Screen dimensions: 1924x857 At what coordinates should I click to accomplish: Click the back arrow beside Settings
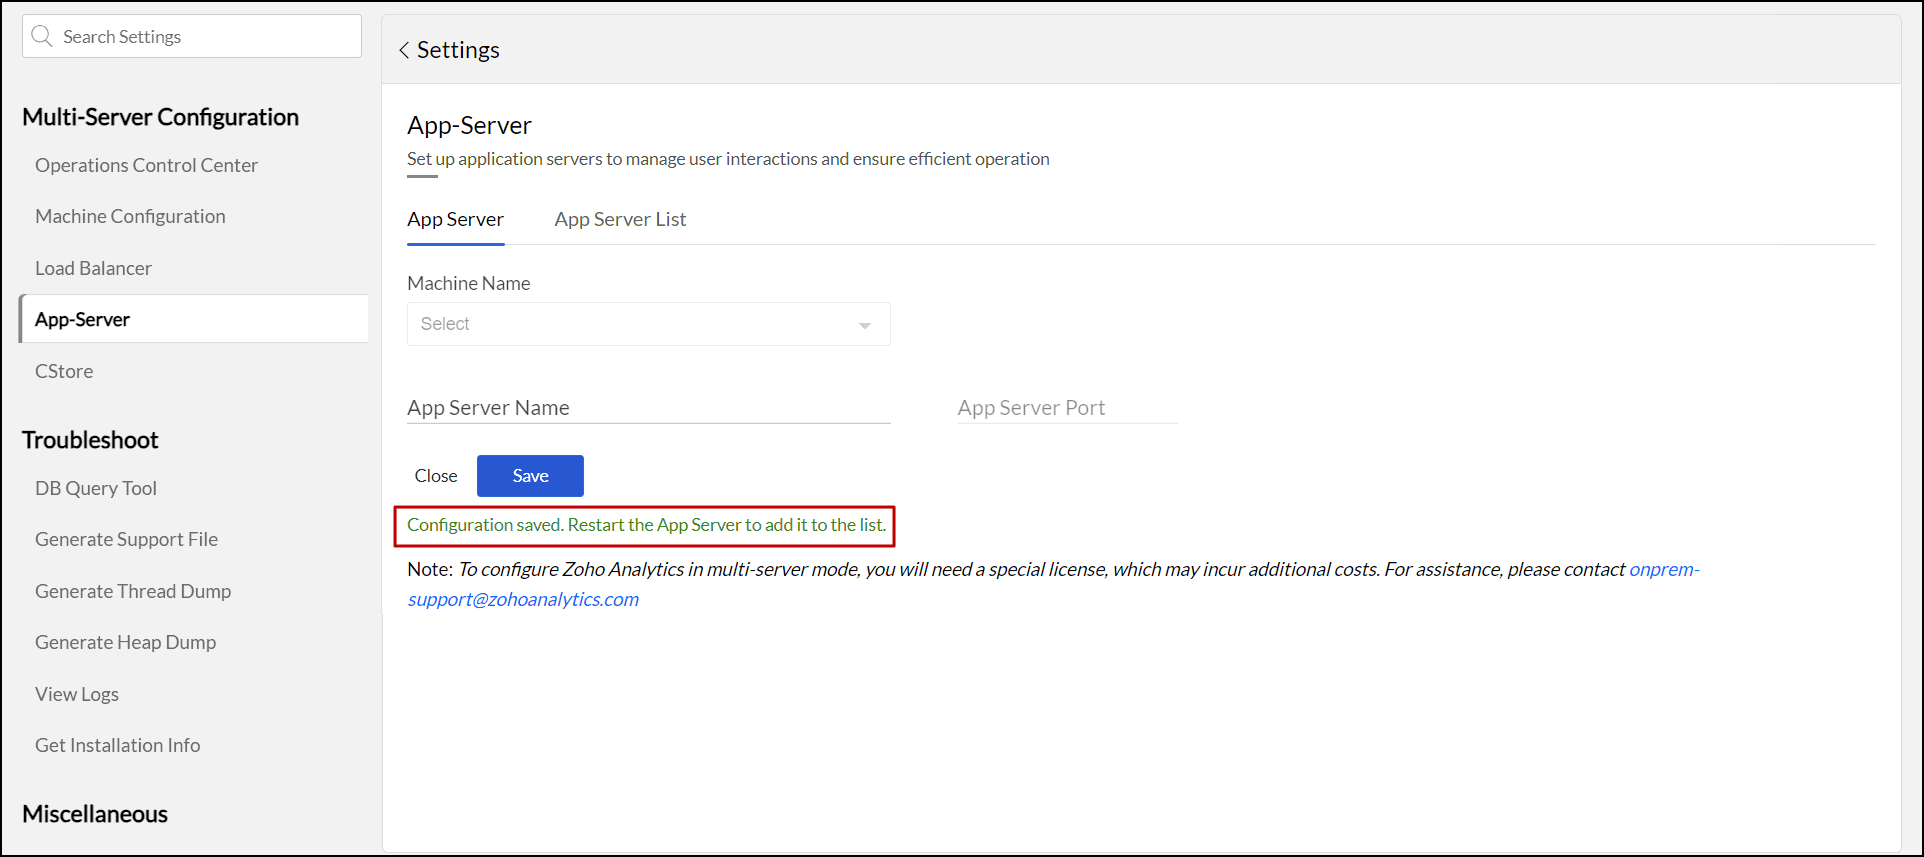[404, 50]
